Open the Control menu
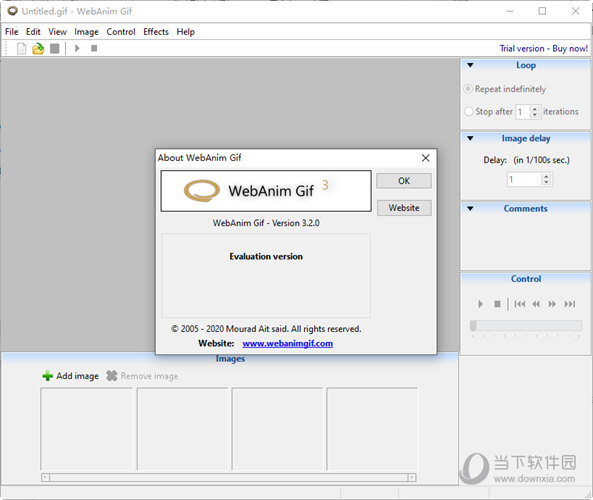This screenshot has width=593, height=500. click(121, 32)
